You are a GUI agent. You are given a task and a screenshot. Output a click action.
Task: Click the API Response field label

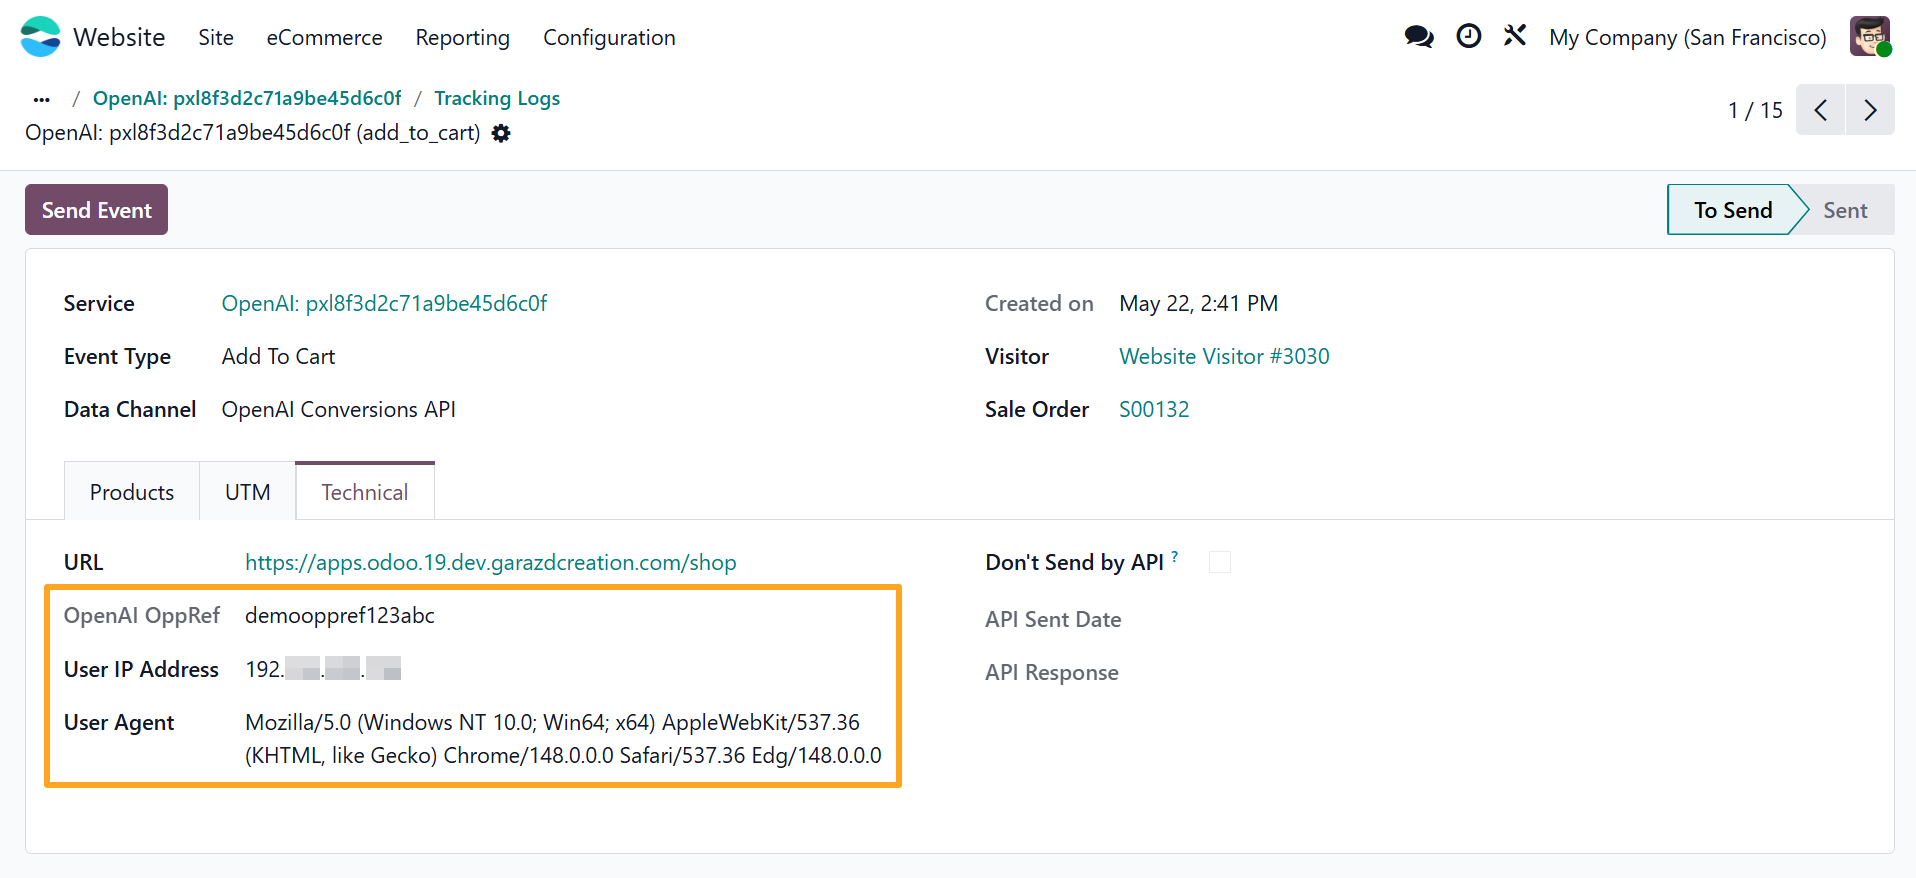point(1052,672)
